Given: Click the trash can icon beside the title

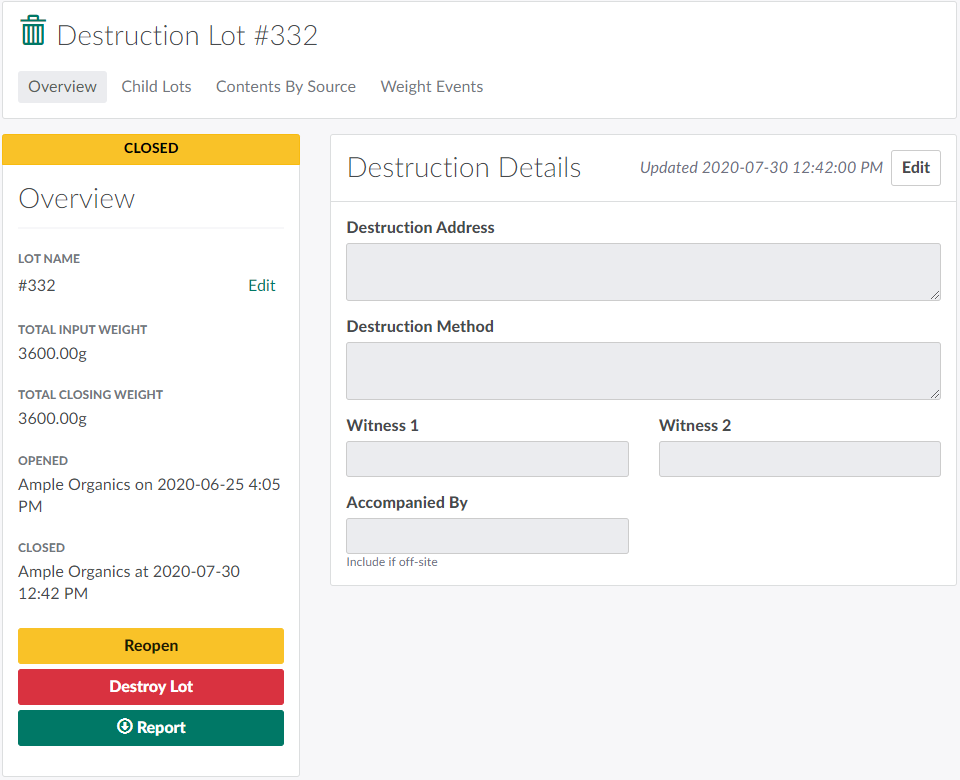Looking at the screenshot, I should [x=33, y=31].
